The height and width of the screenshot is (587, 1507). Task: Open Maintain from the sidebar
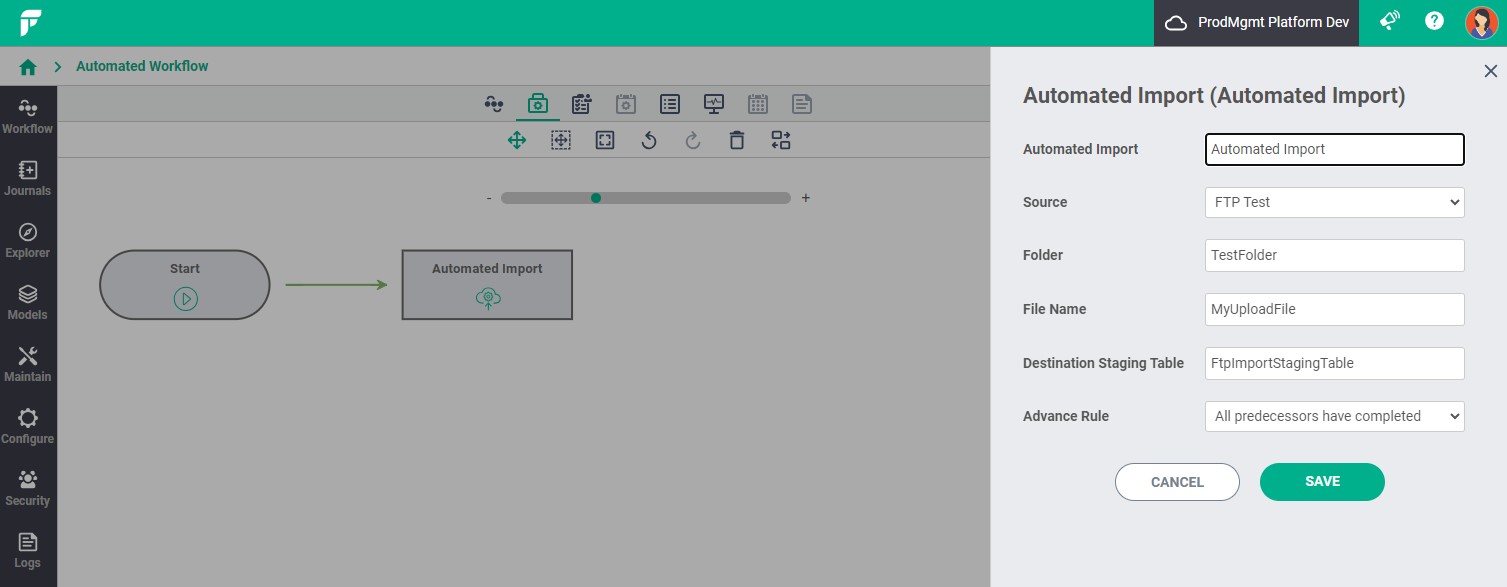coord(28,364)
